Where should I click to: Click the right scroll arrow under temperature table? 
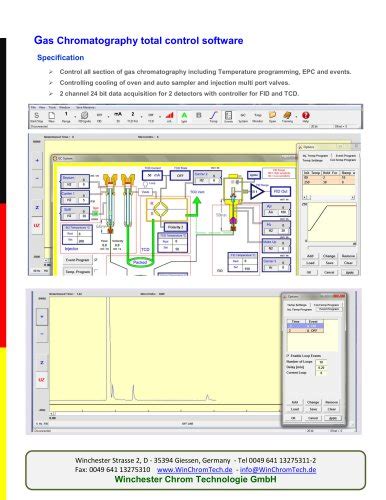[353, 198]
